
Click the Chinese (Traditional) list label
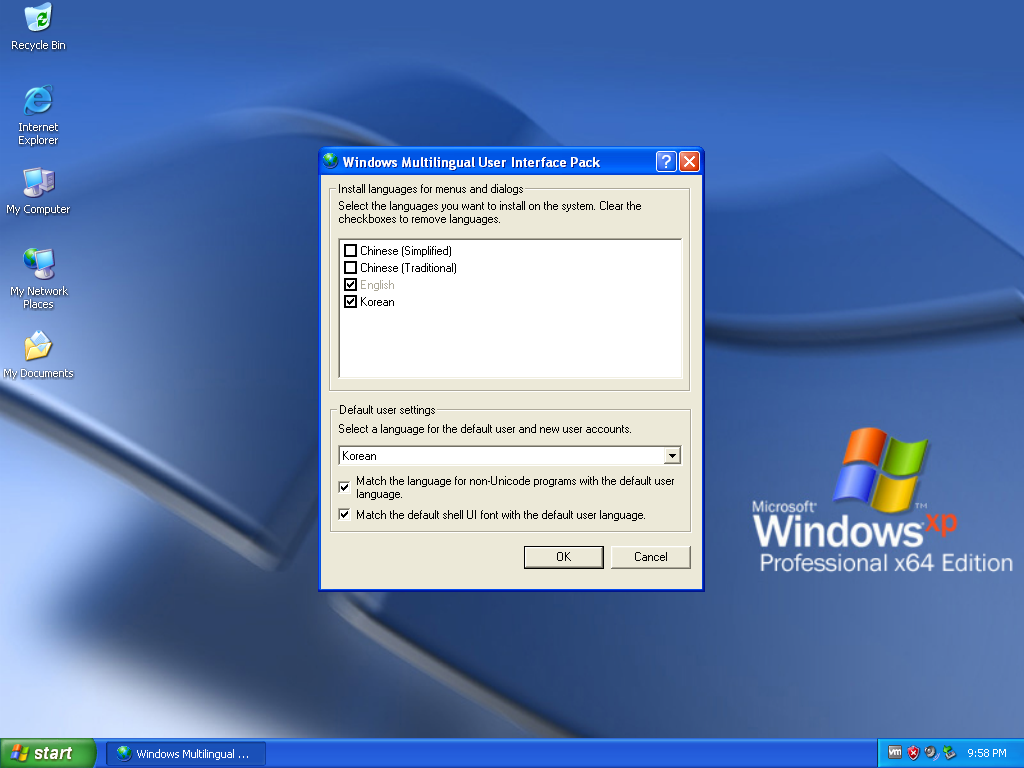pyautogui.click(x=408, y=268)
